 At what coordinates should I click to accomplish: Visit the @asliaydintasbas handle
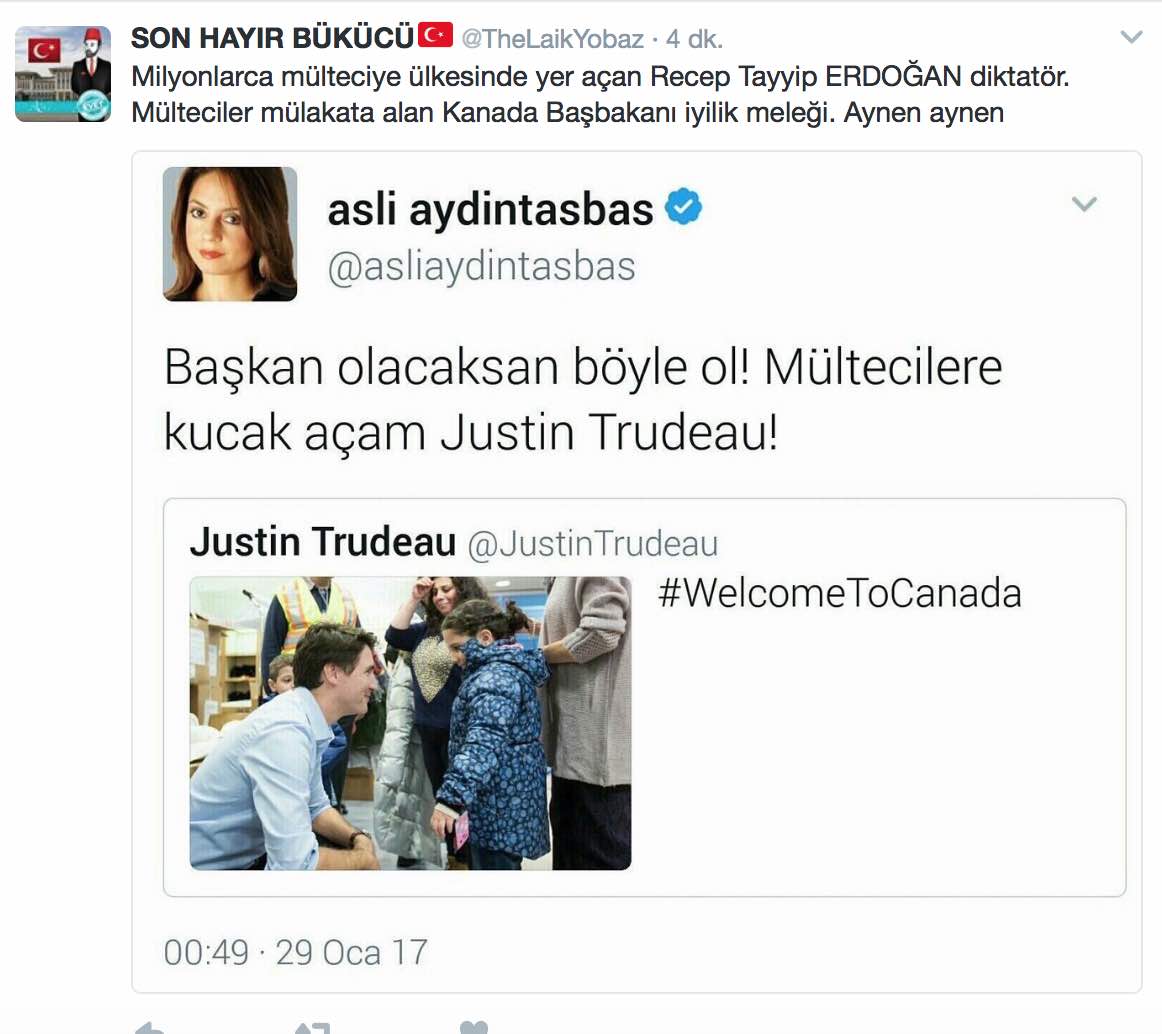[482, 266]
